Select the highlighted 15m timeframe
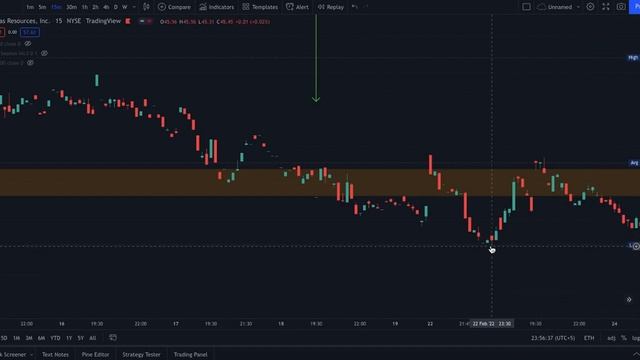 (x=56, y=7)
